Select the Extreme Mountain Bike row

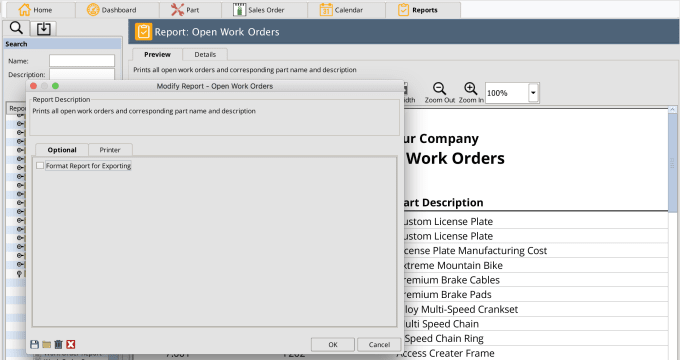(x=535, y=265)
